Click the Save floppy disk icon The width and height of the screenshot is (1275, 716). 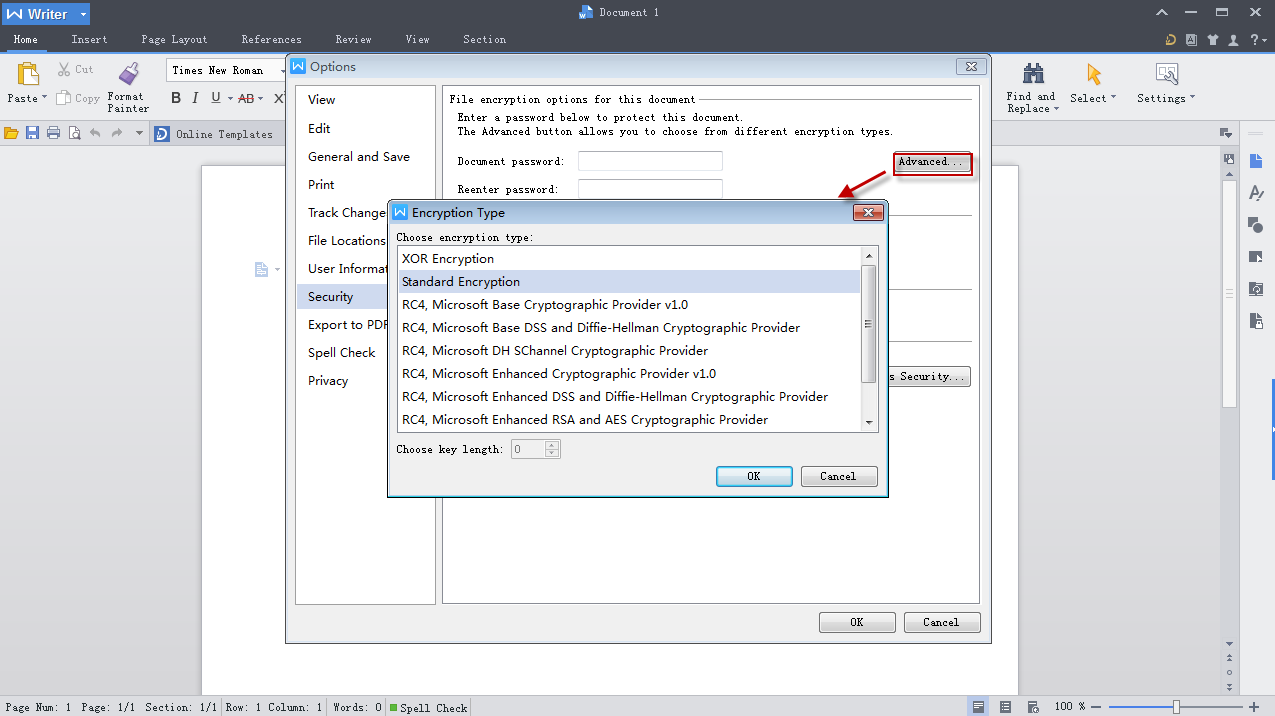[x=32, y=133]
